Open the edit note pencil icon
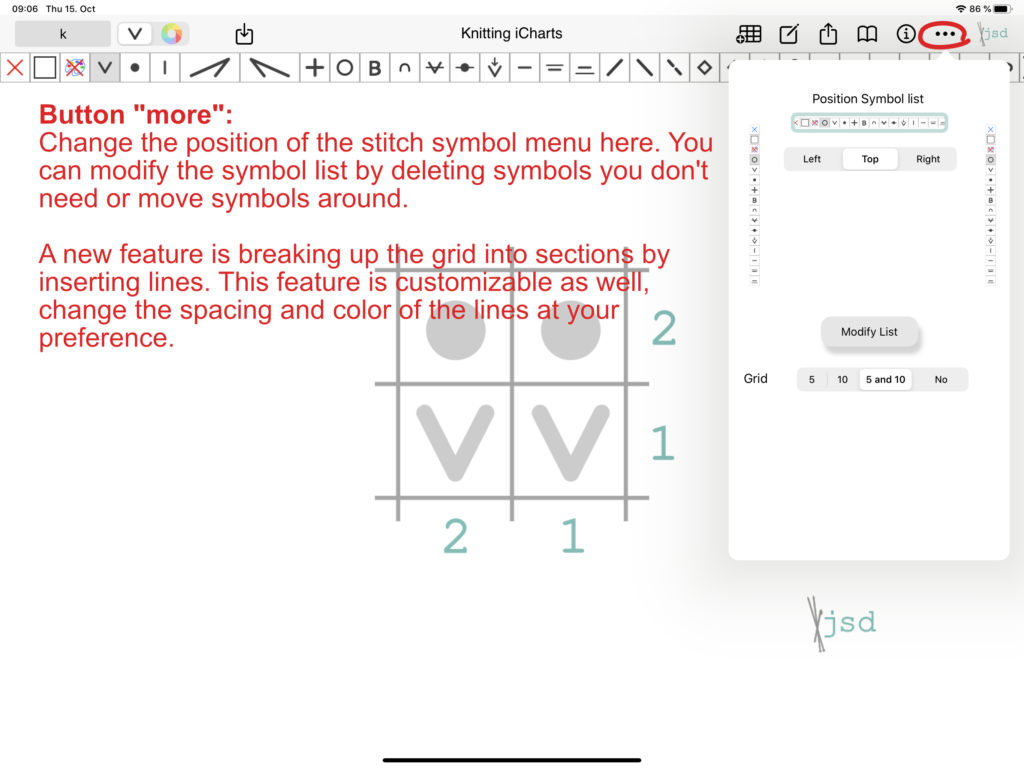Screen dimensions: 1024x768 [789, 34]
